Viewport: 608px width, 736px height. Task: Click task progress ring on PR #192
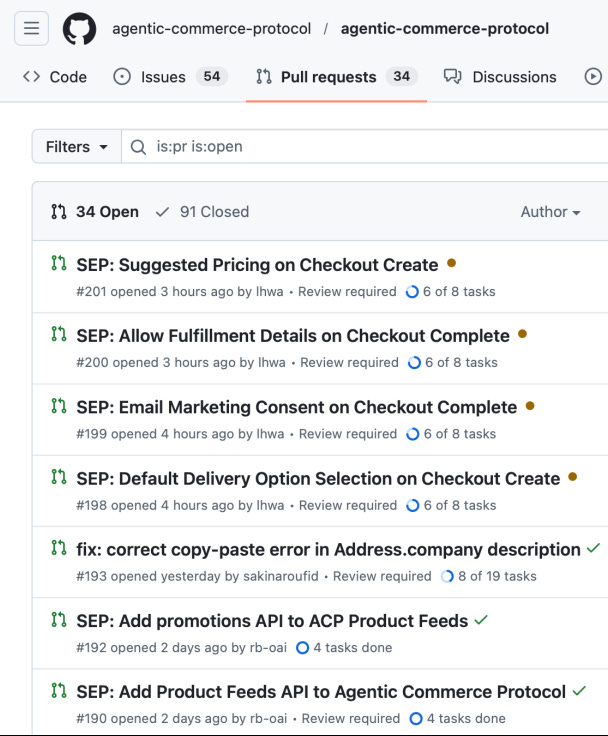(303, 648)
